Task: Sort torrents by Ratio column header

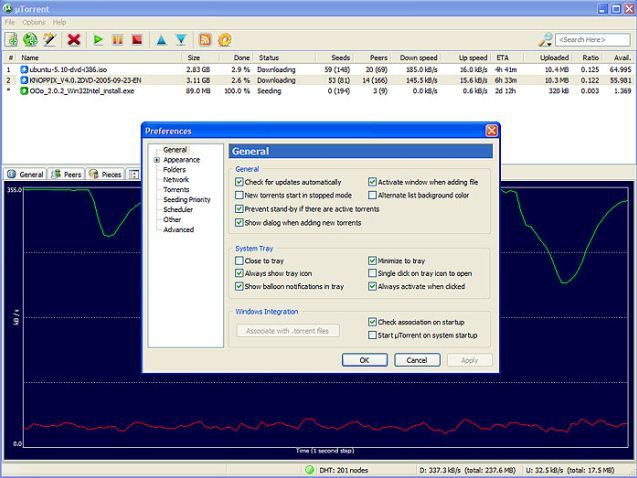Action: (588, 58)
